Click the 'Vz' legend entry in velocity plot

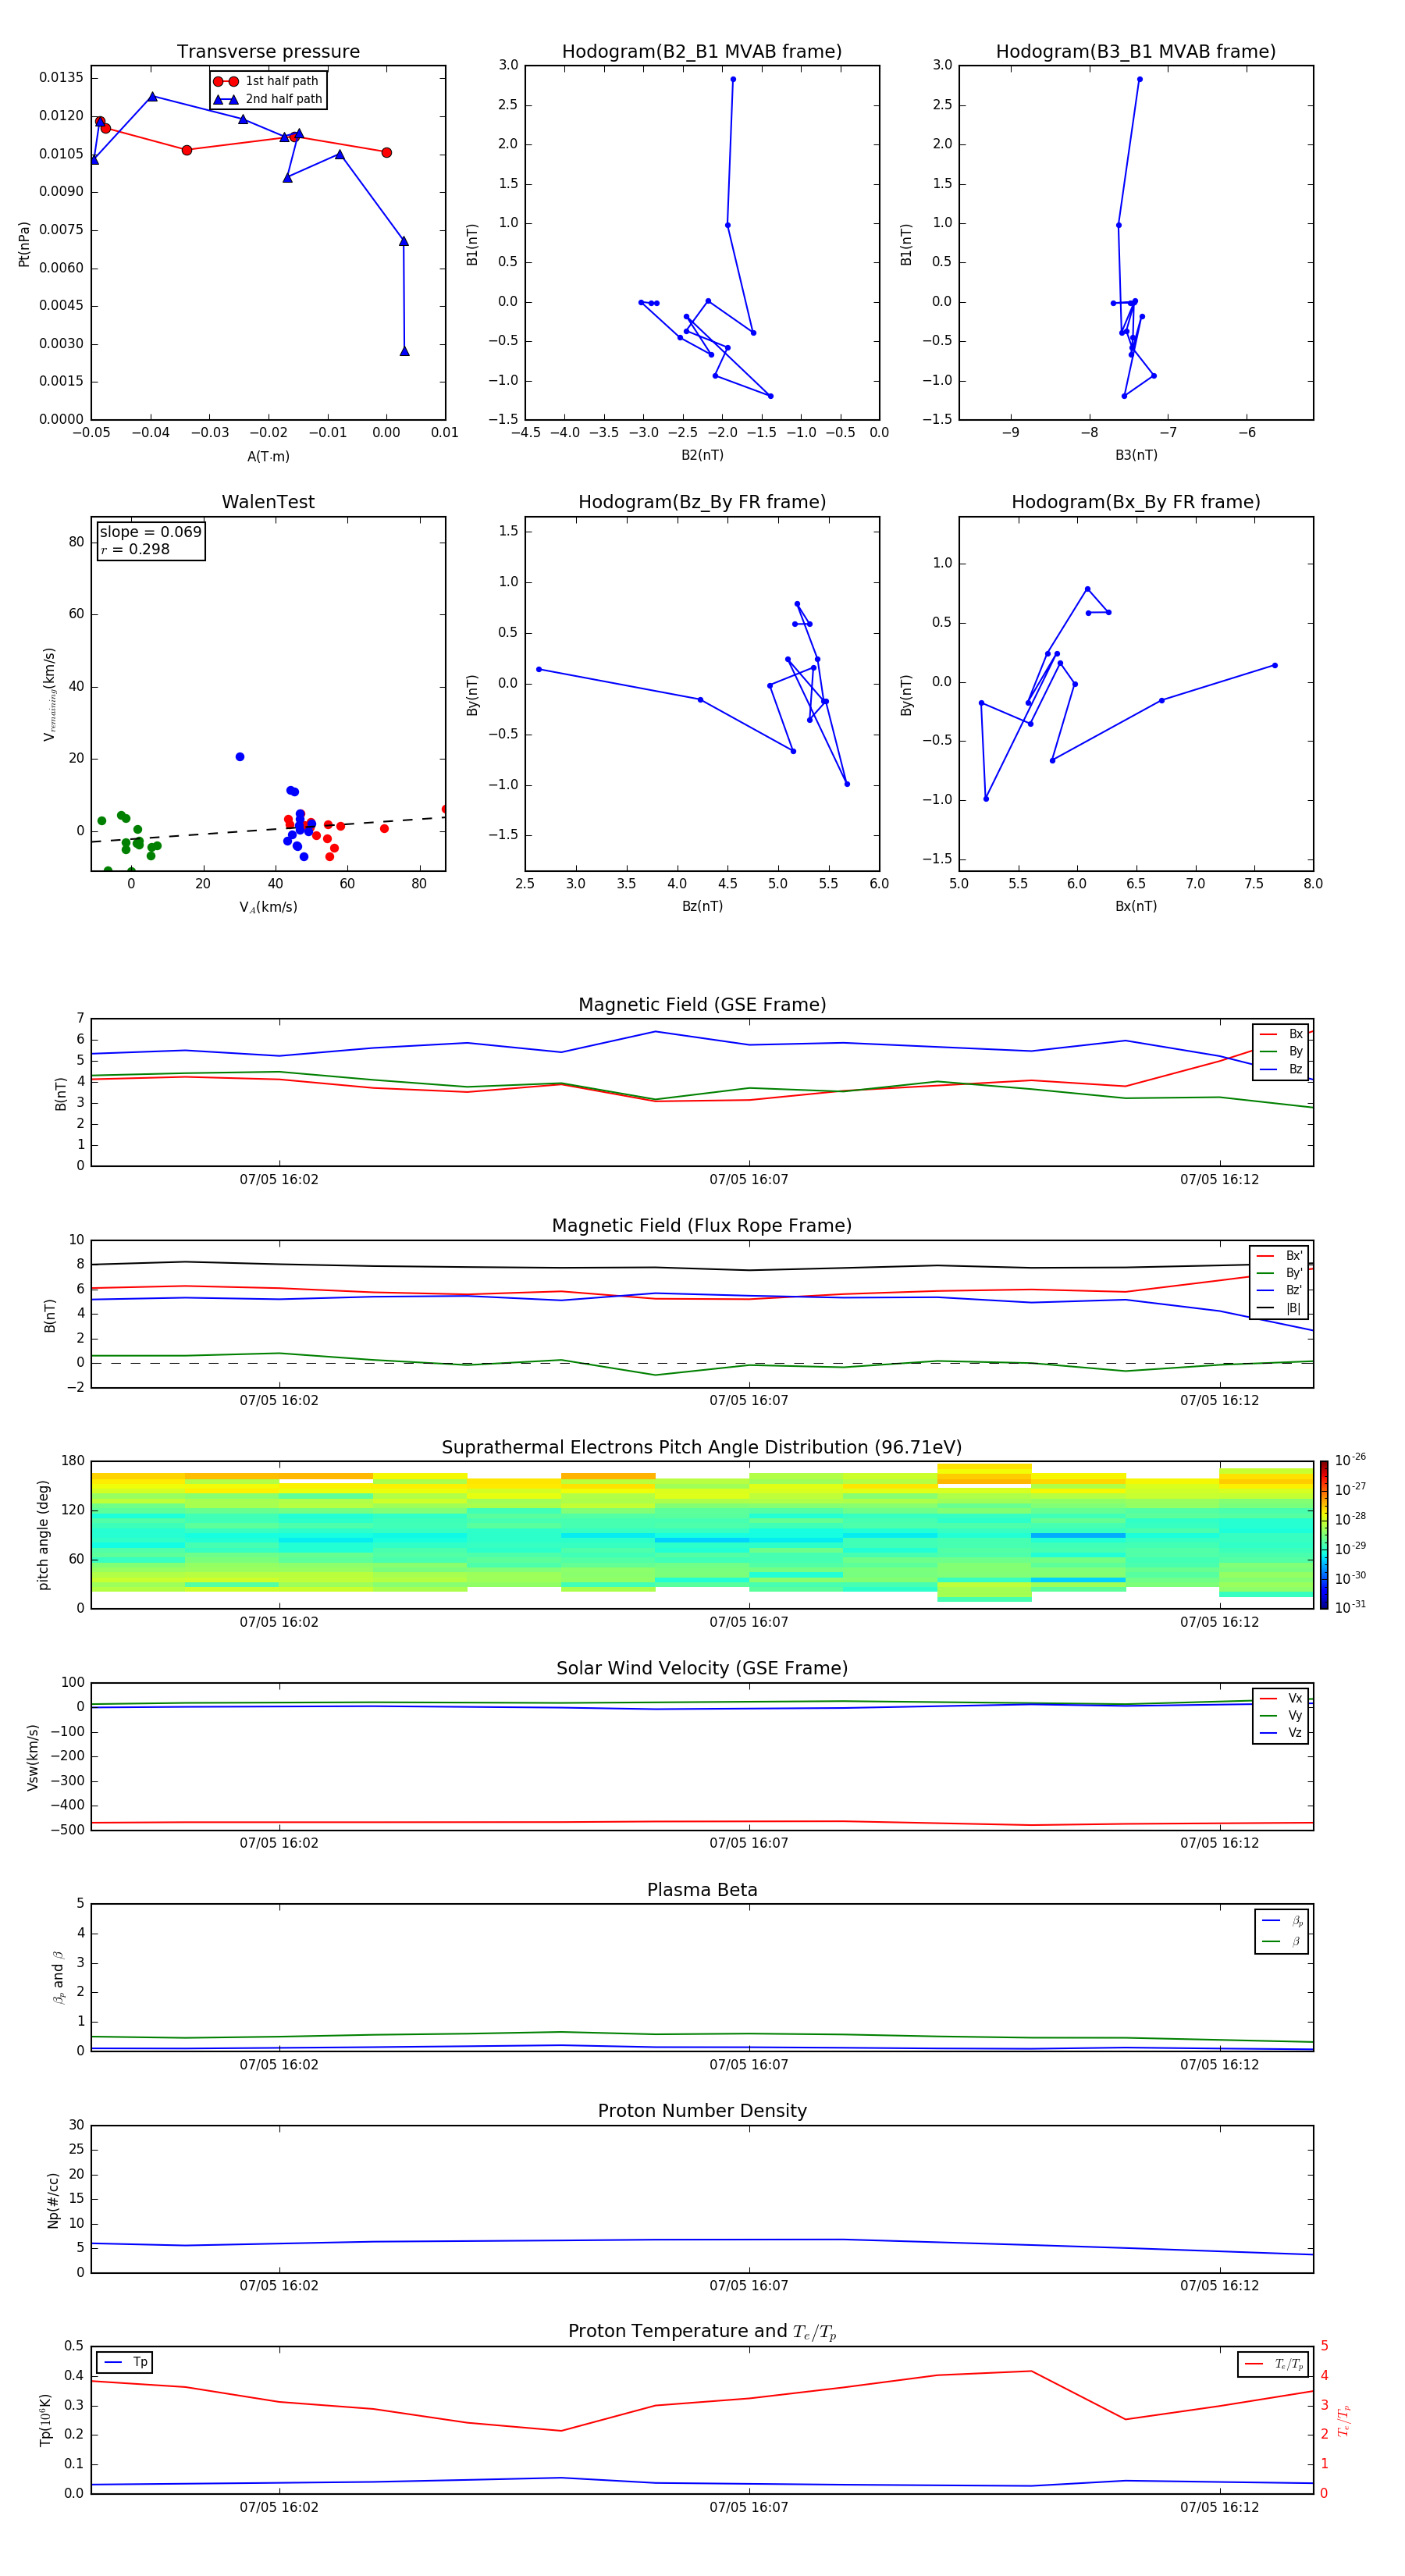[x=1281, y=1733]
